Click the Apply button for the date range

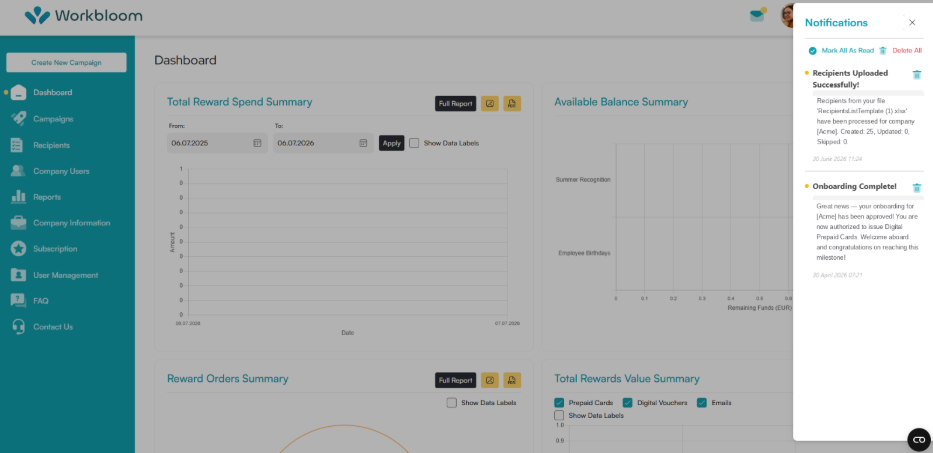(x=392, y=143)
